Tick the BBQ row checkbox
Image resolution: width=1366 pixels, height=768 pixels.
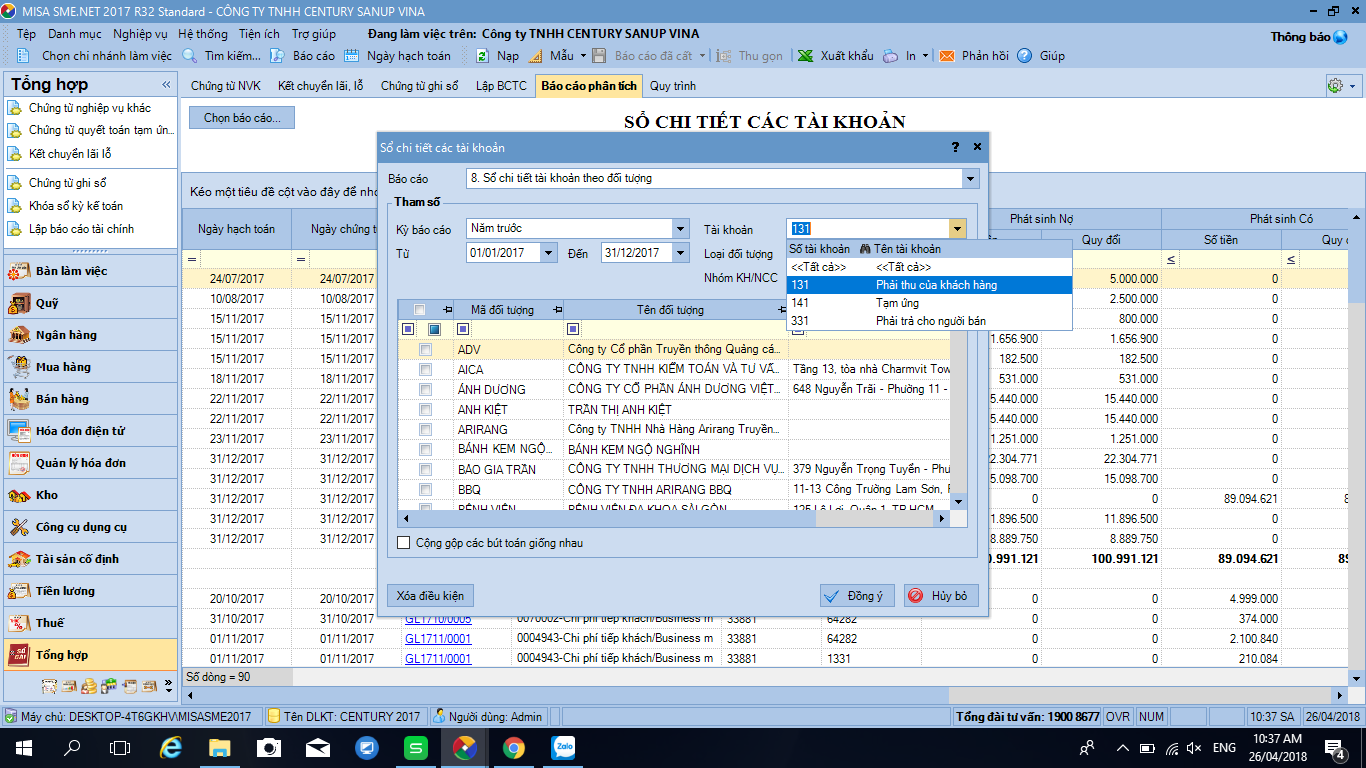pos(426,490)
